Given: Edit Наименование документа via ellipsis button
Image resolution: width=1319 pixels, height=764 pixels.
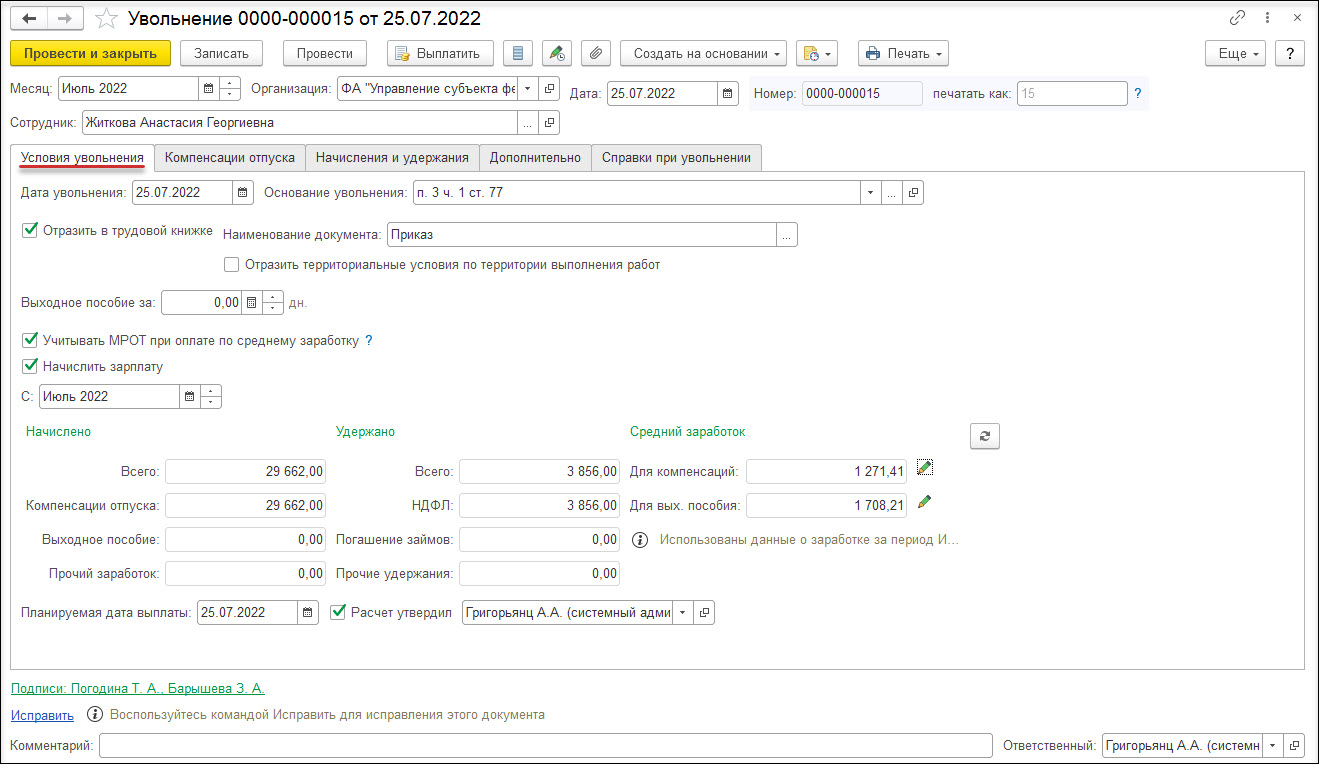Looking at the screenshot, I should [x=787, y=234].
